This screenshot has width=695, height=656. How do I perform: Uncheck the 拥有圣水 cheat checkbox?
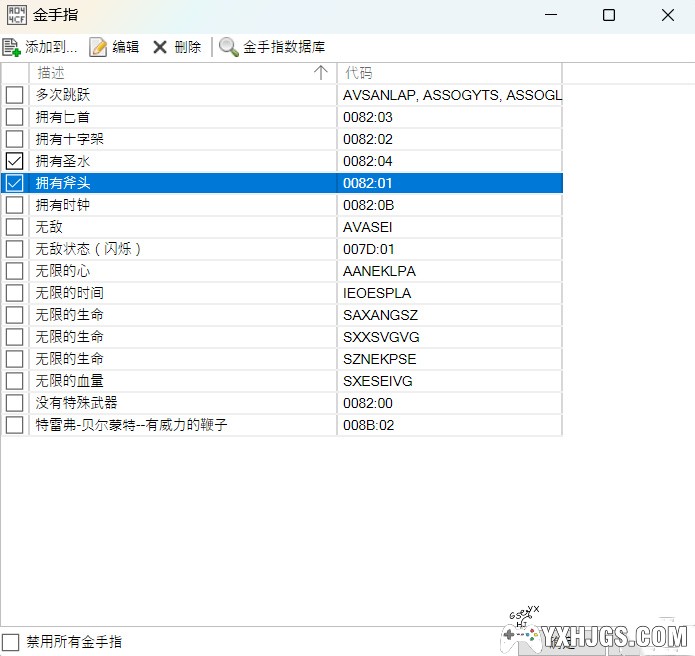(15, 161)
